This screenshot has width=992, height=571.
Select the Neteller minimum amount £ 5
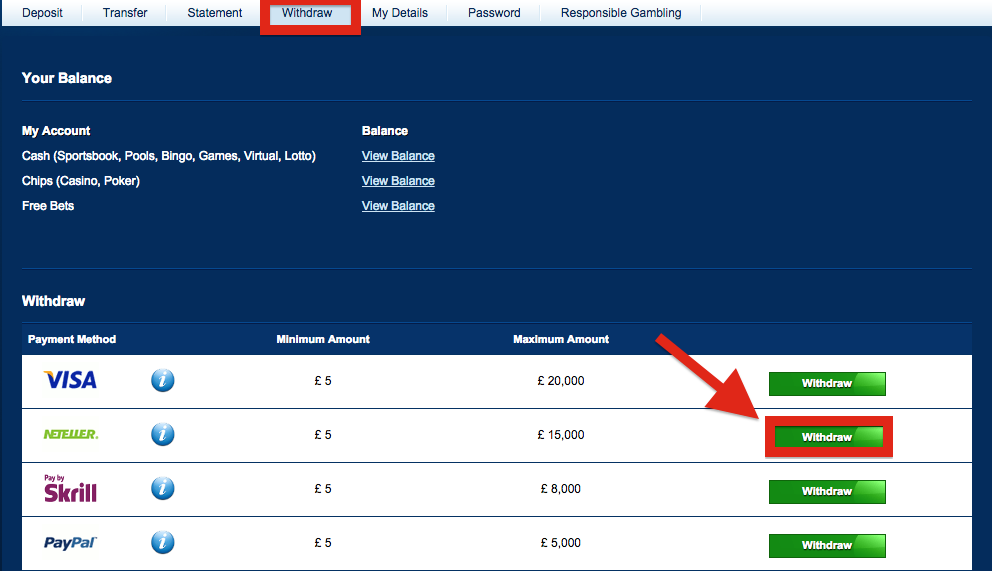pyautogui.click(x=323, y=434)
